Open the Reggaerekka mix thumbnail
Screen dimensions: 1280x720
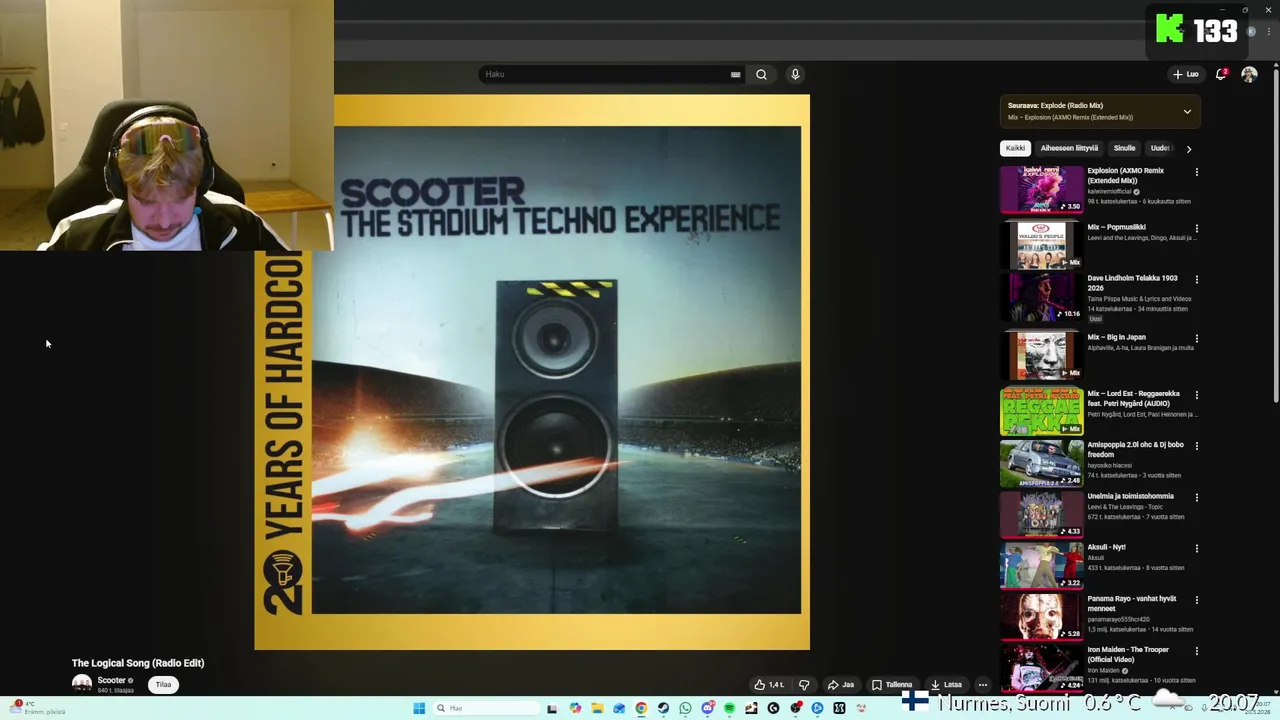1042,411
